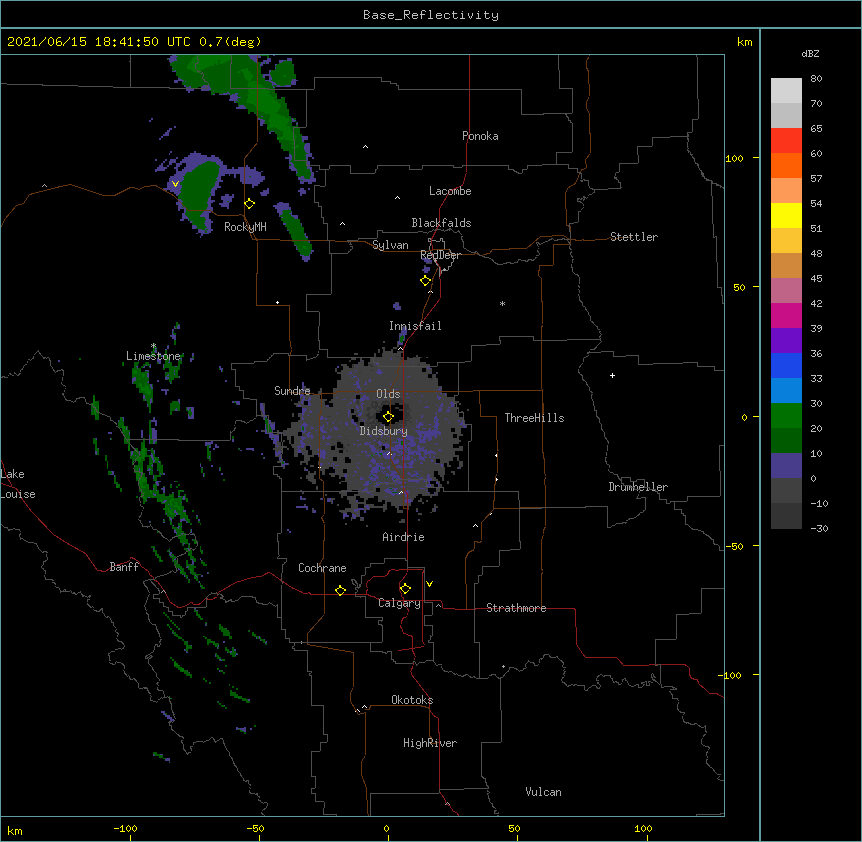The image size is (862, 842).
Task: Click the white plus marker north of Drumheller
Action: (x=612, y=375)
